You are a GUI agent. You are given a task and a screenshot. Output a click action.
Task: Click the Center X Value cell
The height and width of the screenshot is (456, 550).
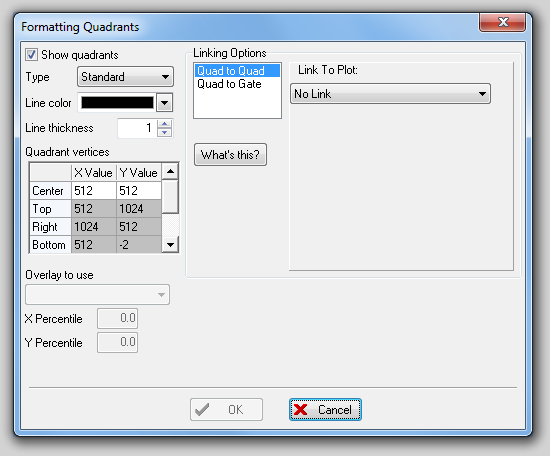94,191
